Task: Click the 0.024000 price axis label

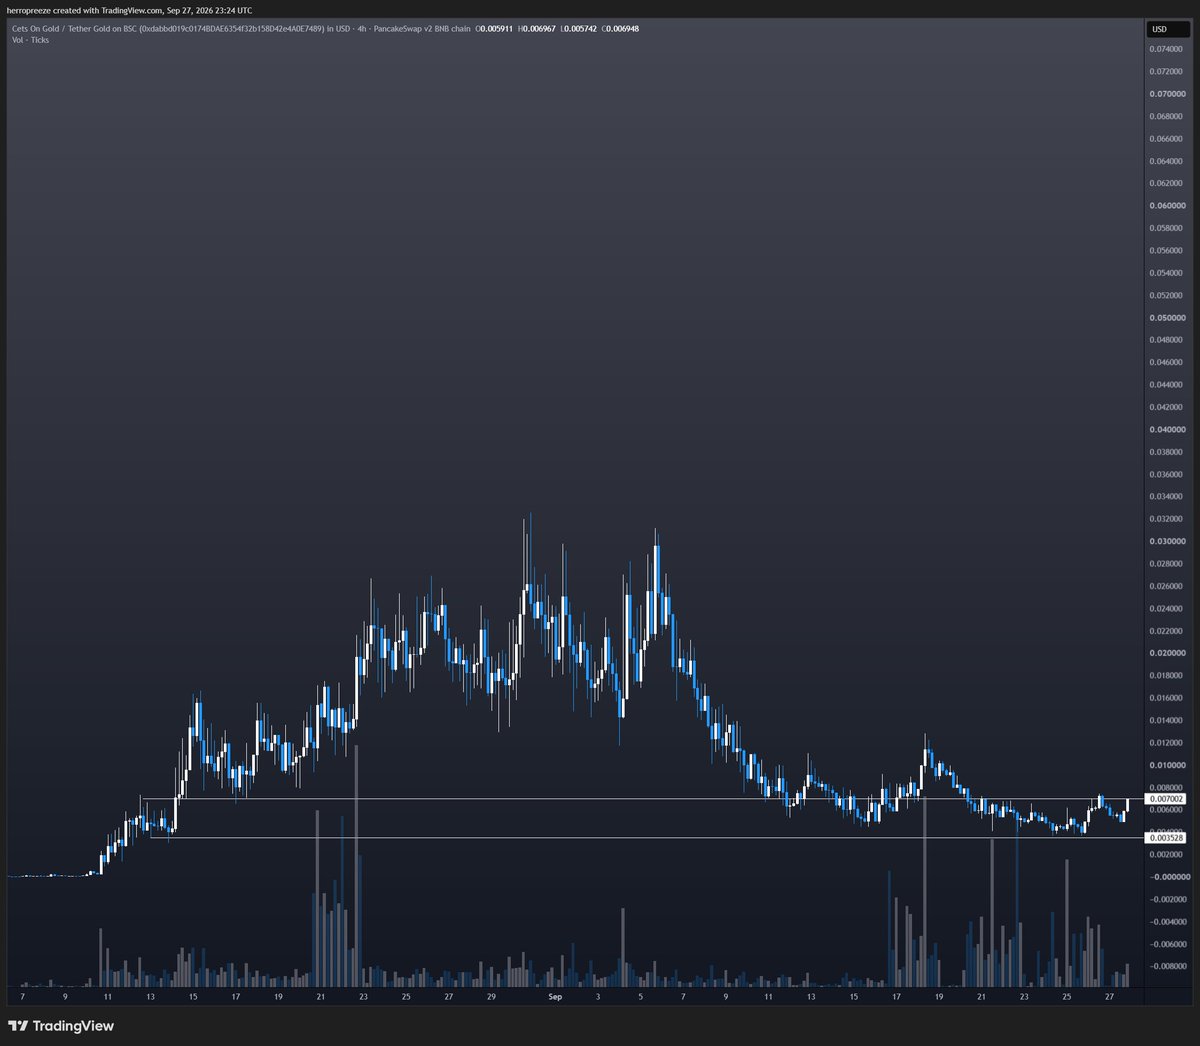Action: [x=1165, y=609]
